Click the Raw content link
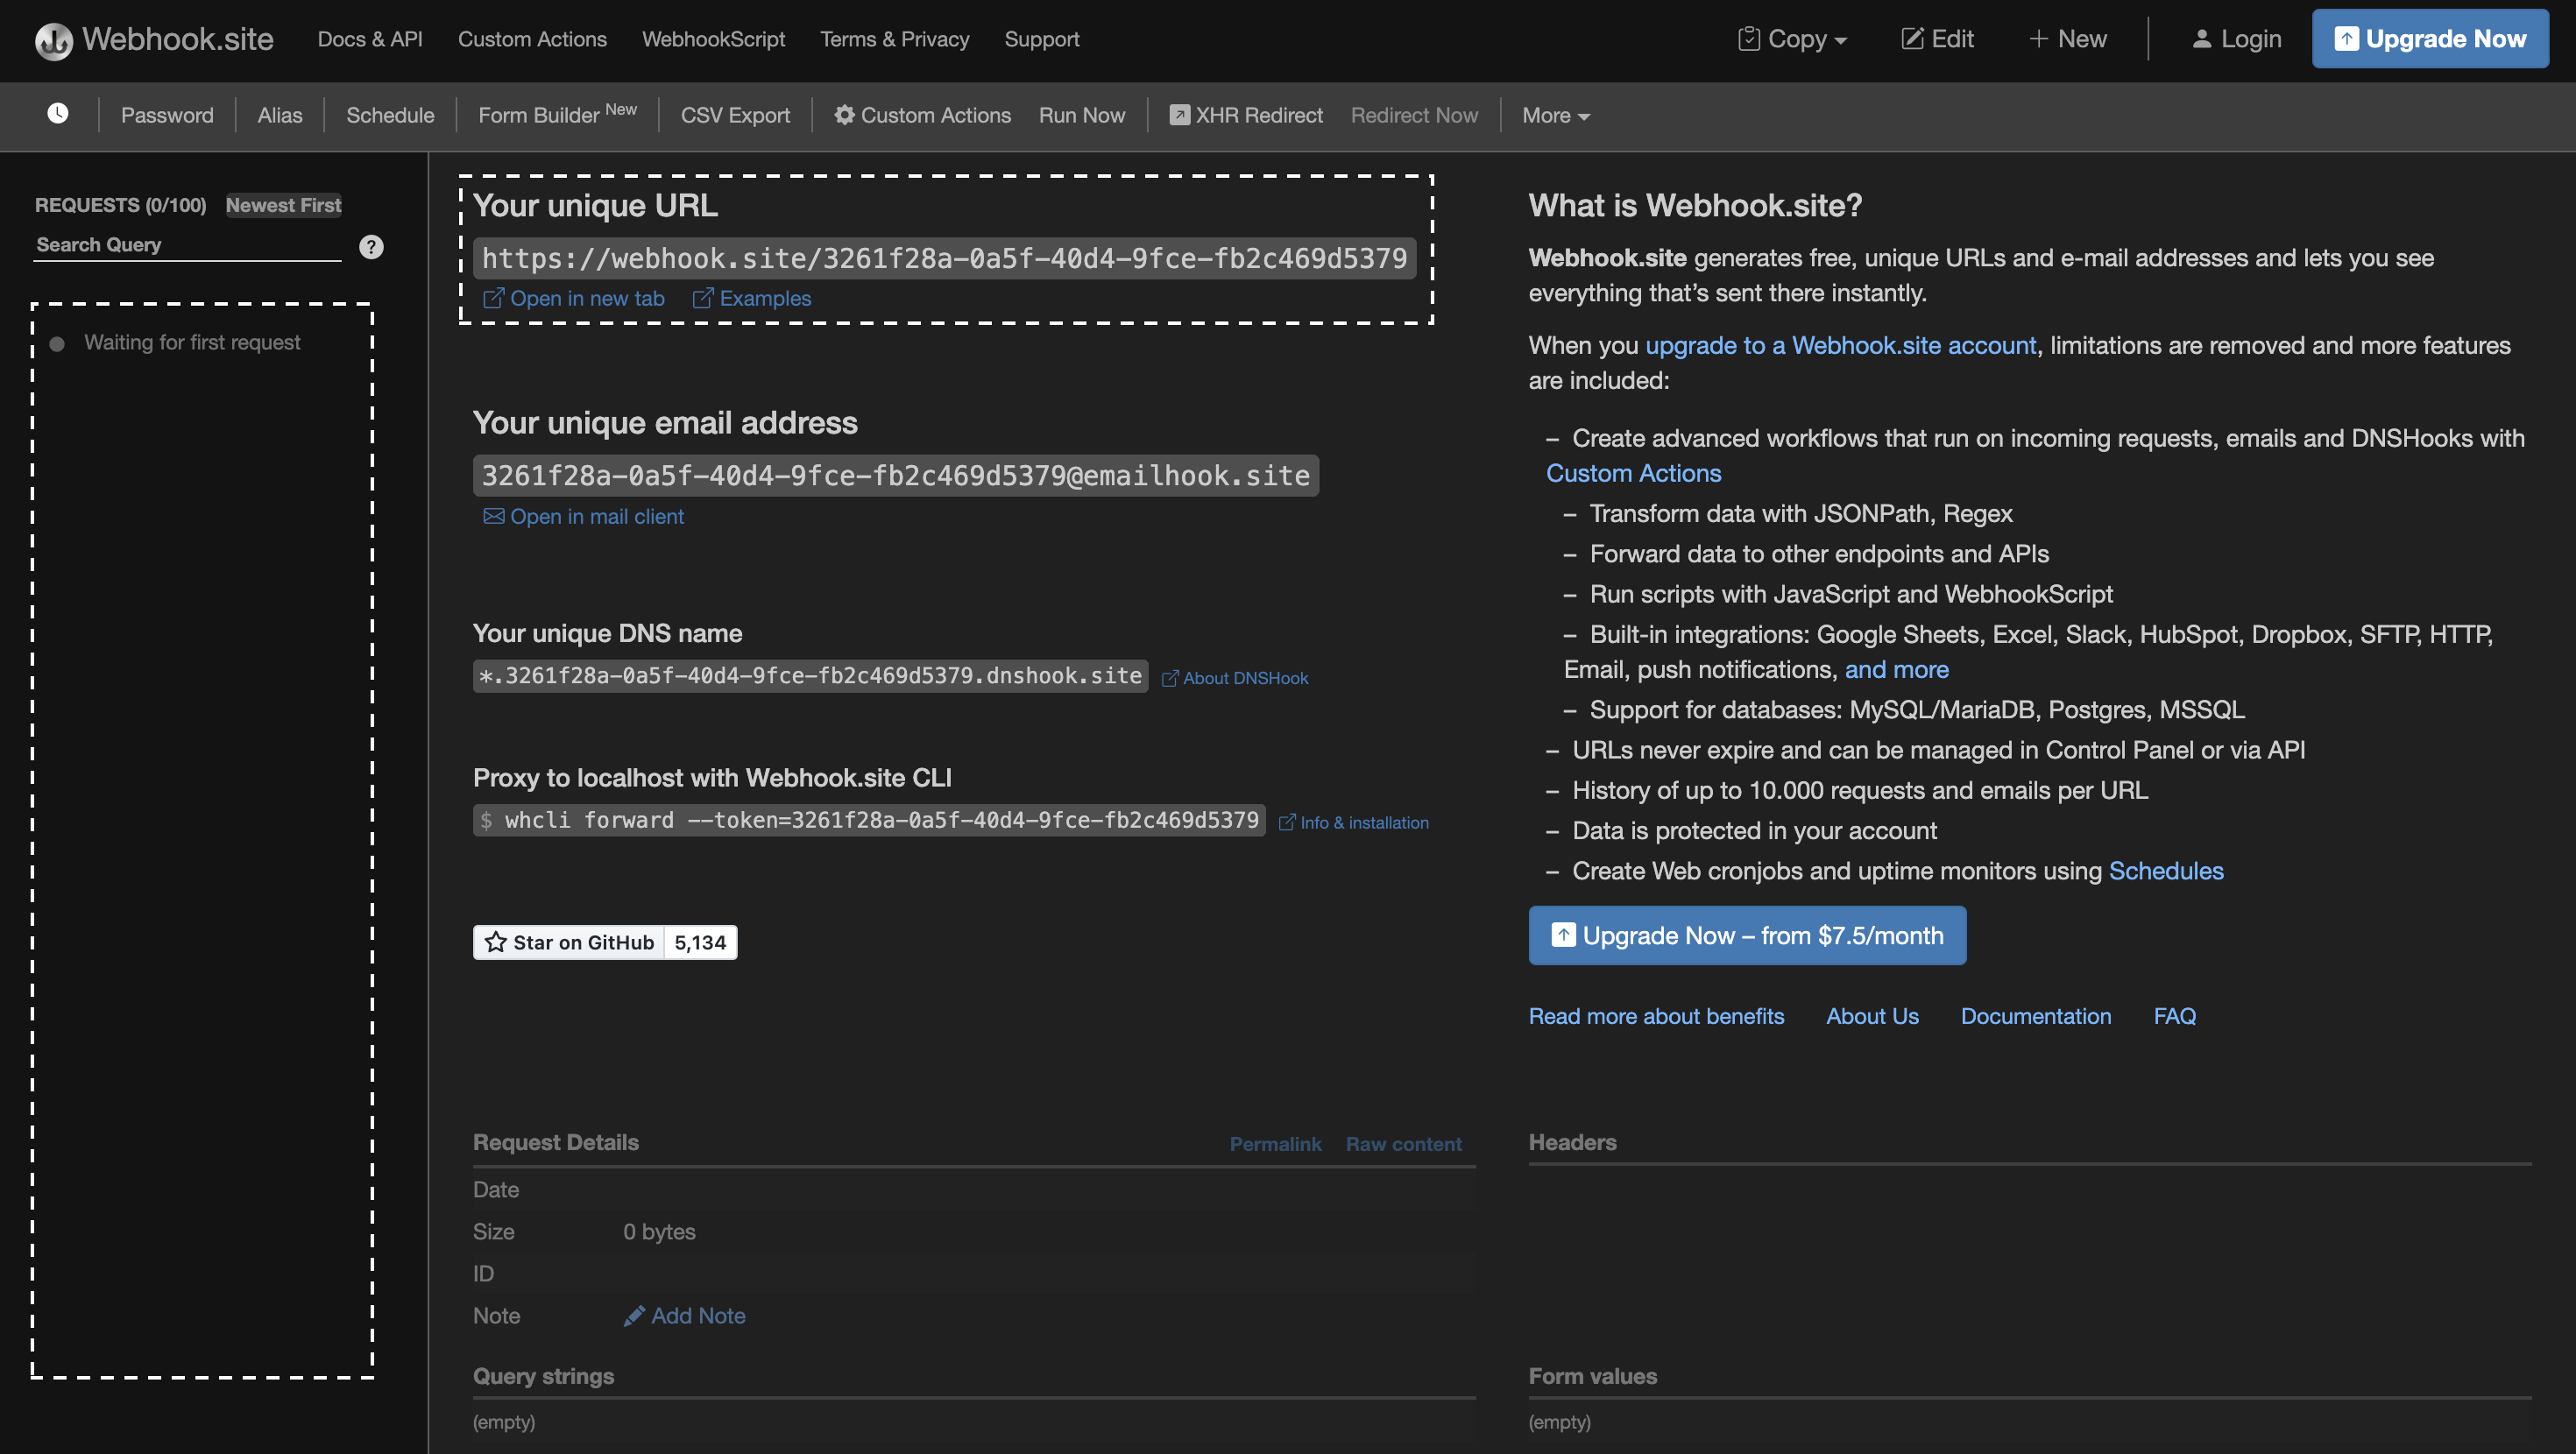 coord(1403,1144)
